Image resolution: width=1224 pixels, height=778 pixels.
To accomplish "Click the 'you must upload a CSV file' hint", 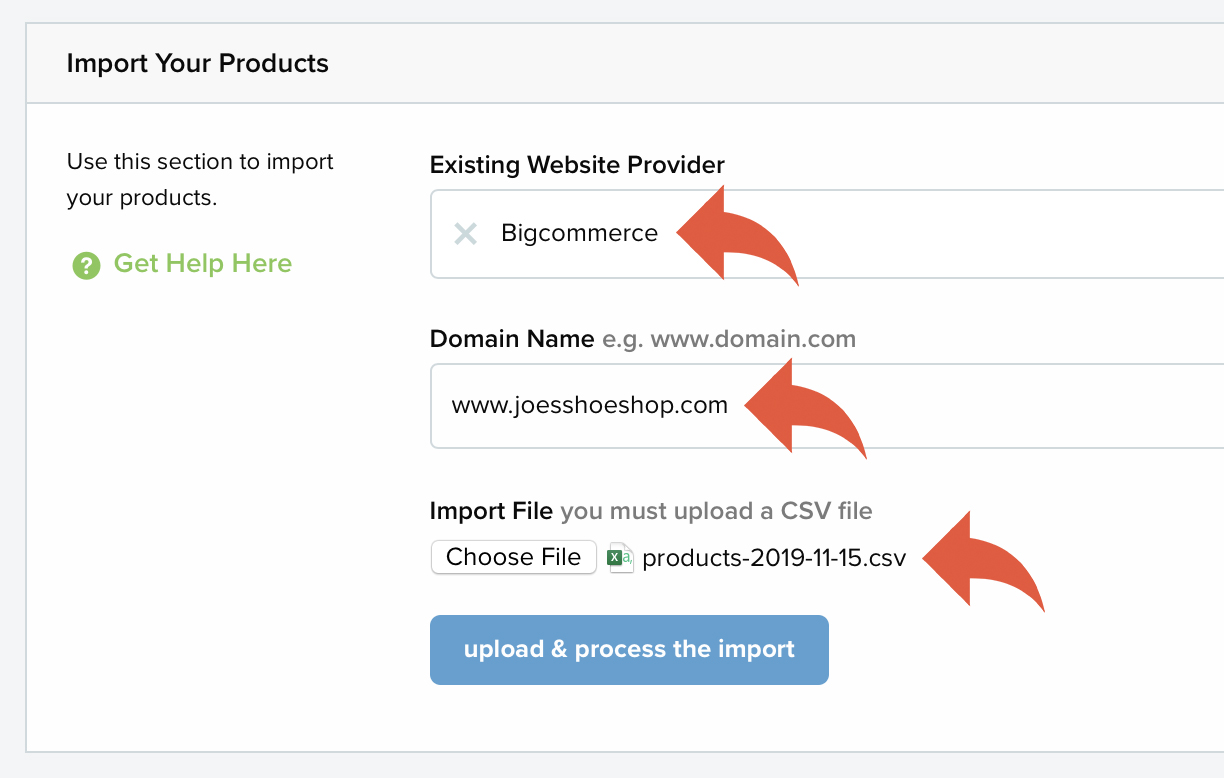I will pos(716,512).
